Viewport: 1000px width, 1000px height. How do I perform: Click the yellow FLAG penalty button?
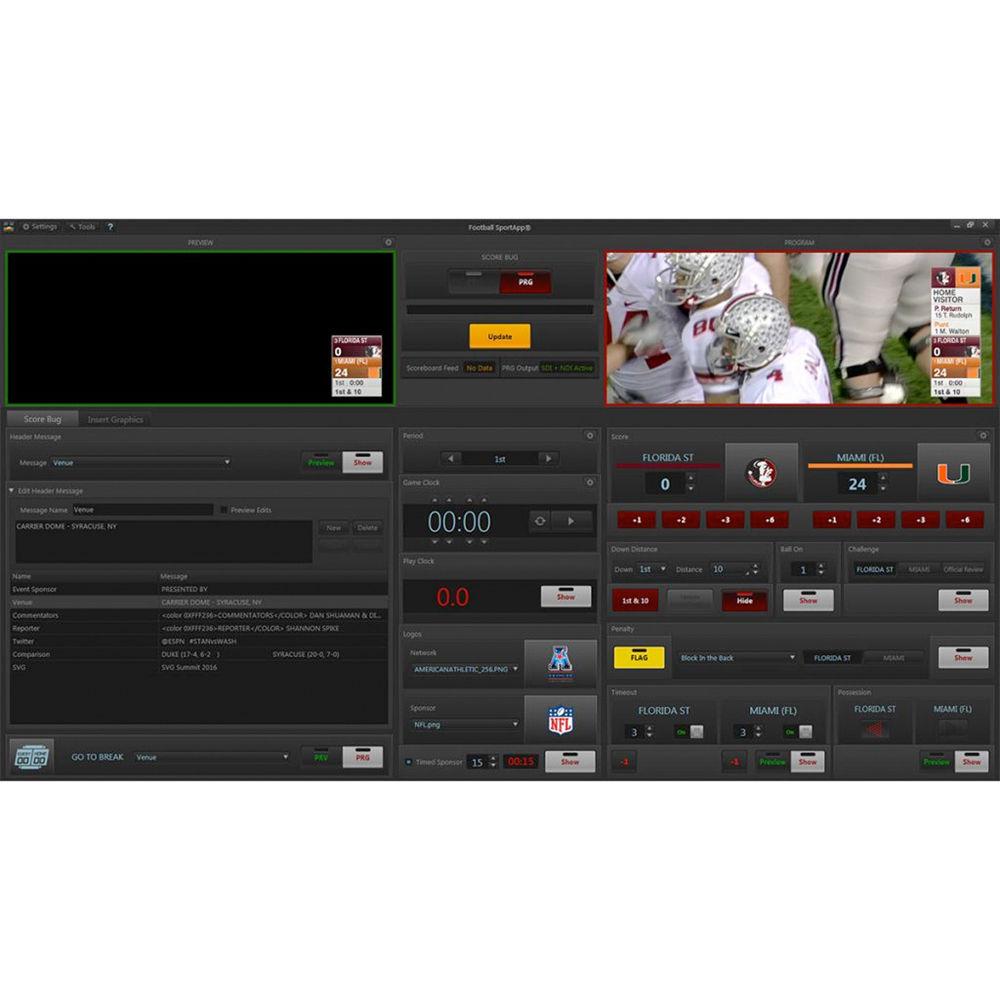[x=639, y=658]
